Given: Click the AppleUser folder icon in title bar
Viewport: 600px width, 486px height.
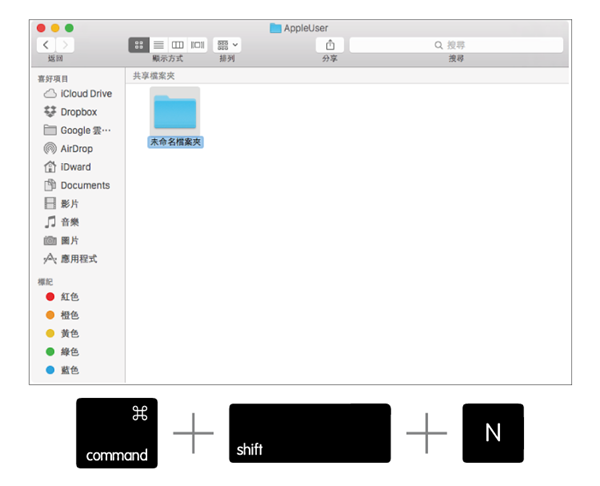Looking at the screenshot, I should click(x=276, y=28).
